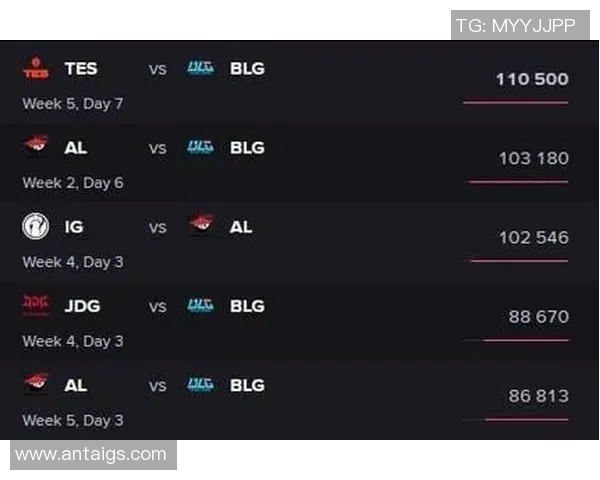
Task: Click the JDG team logo icon
Action: (36, 306)
